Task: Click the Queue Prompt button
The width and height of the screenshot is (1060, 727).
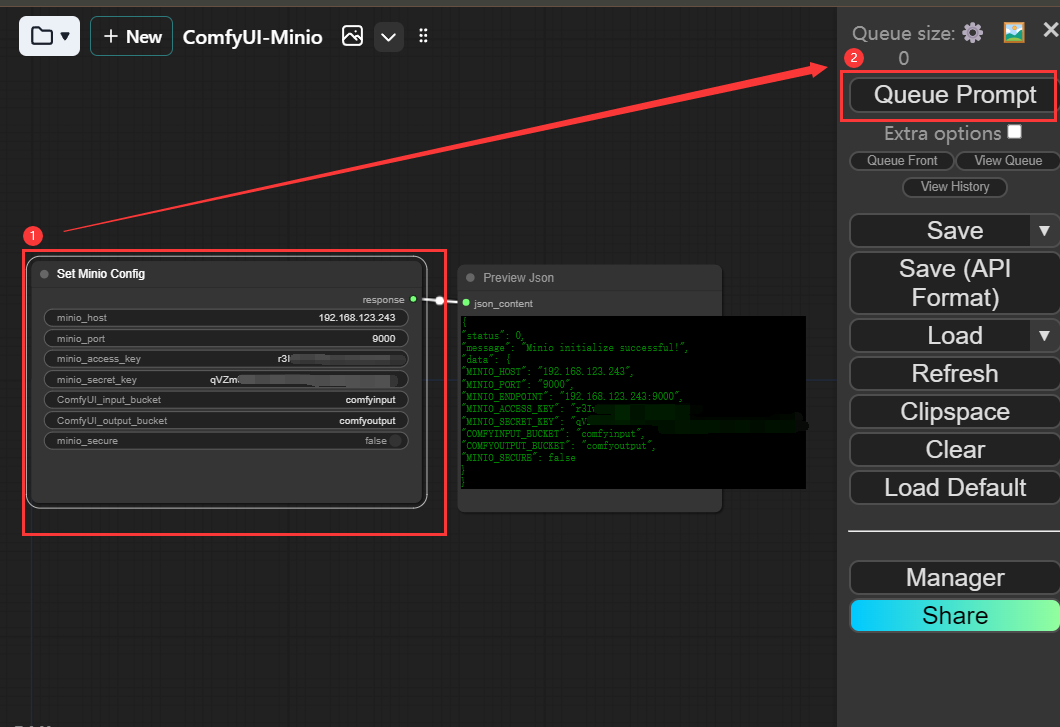Action: [954, 95]
